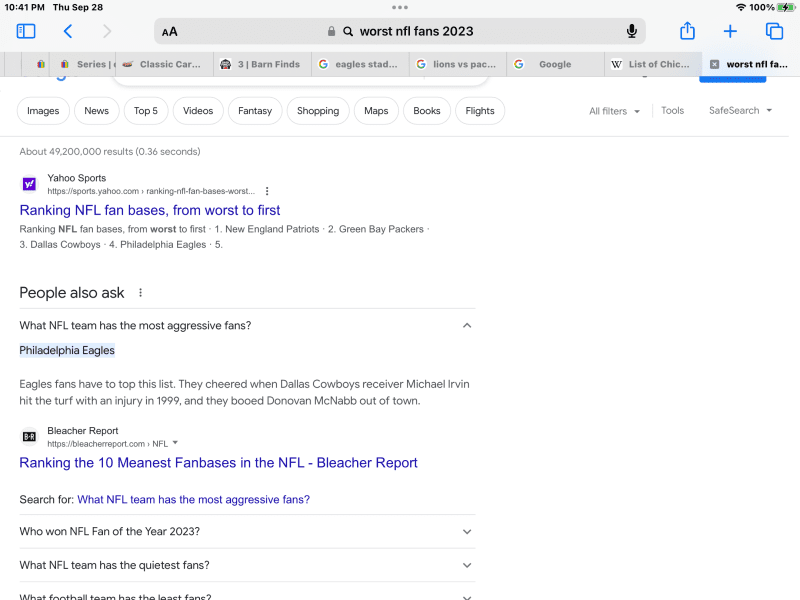Tap the microphone dictation icon
The width and height of the screenshot is (800, 600).
pos(632,31)
